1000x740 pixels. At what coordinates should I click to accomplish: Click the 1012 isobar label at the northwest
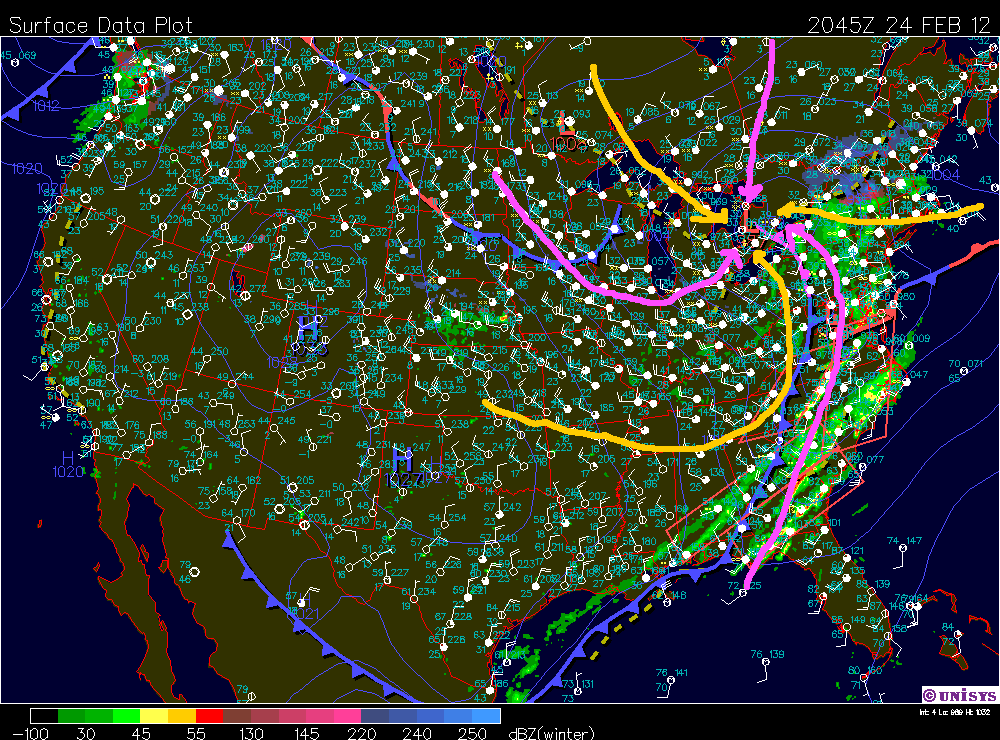coord(47,106)
